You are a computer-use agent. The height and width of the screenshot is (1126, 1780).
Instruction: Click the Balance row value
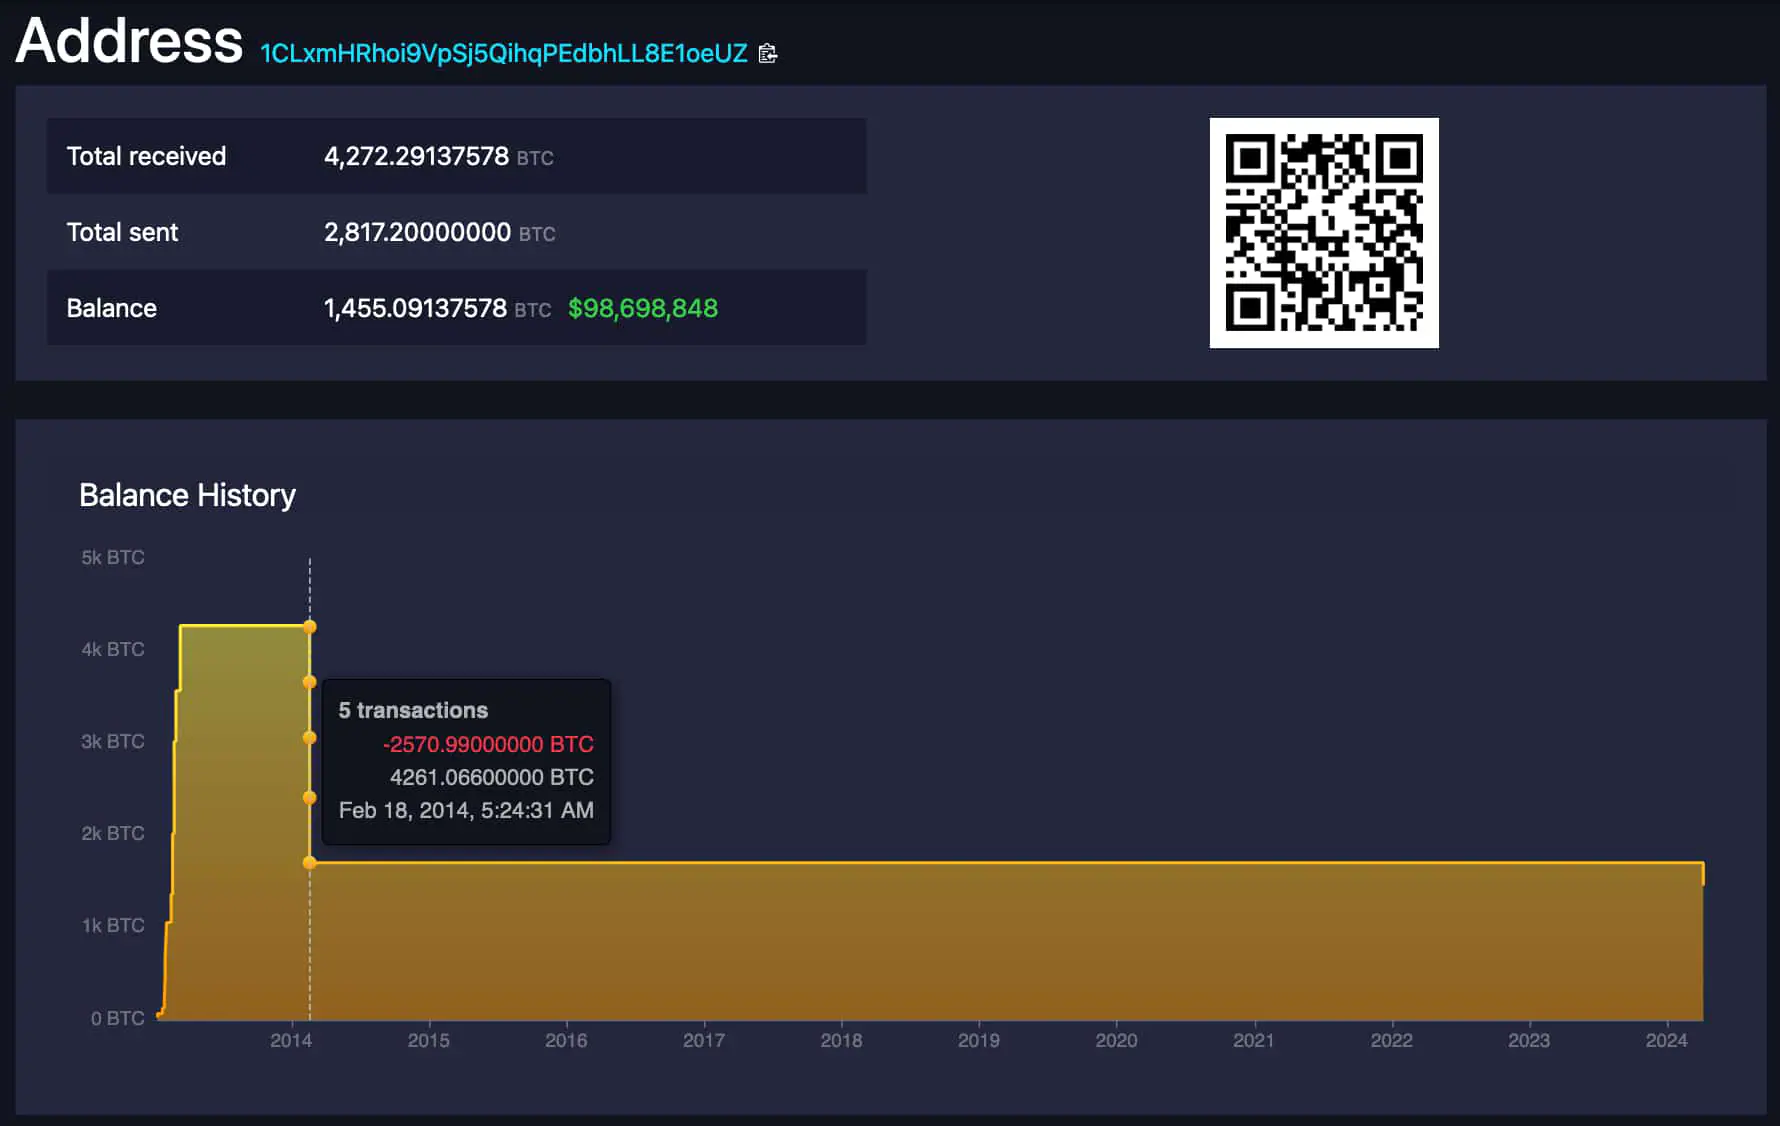click(414, 308)
